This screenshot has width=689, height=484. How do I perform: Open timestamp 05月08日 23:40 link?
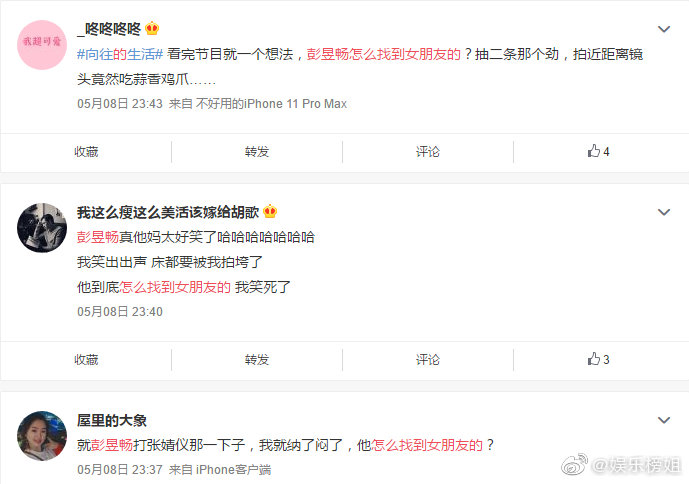coord(120,312)
